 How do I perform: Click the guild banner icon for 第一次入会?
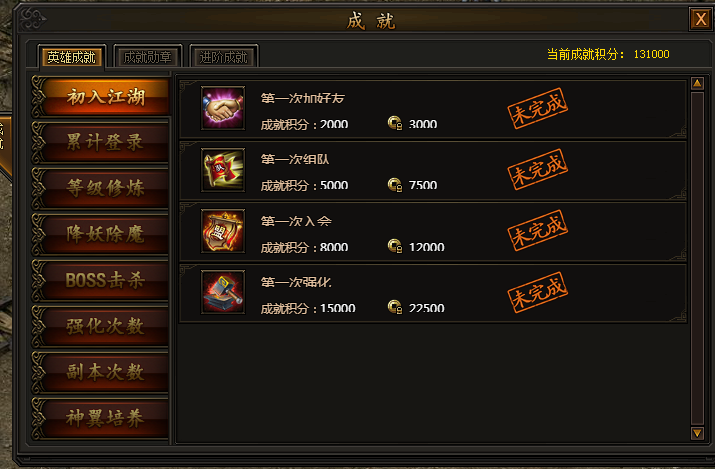click(x=223, y=231)
